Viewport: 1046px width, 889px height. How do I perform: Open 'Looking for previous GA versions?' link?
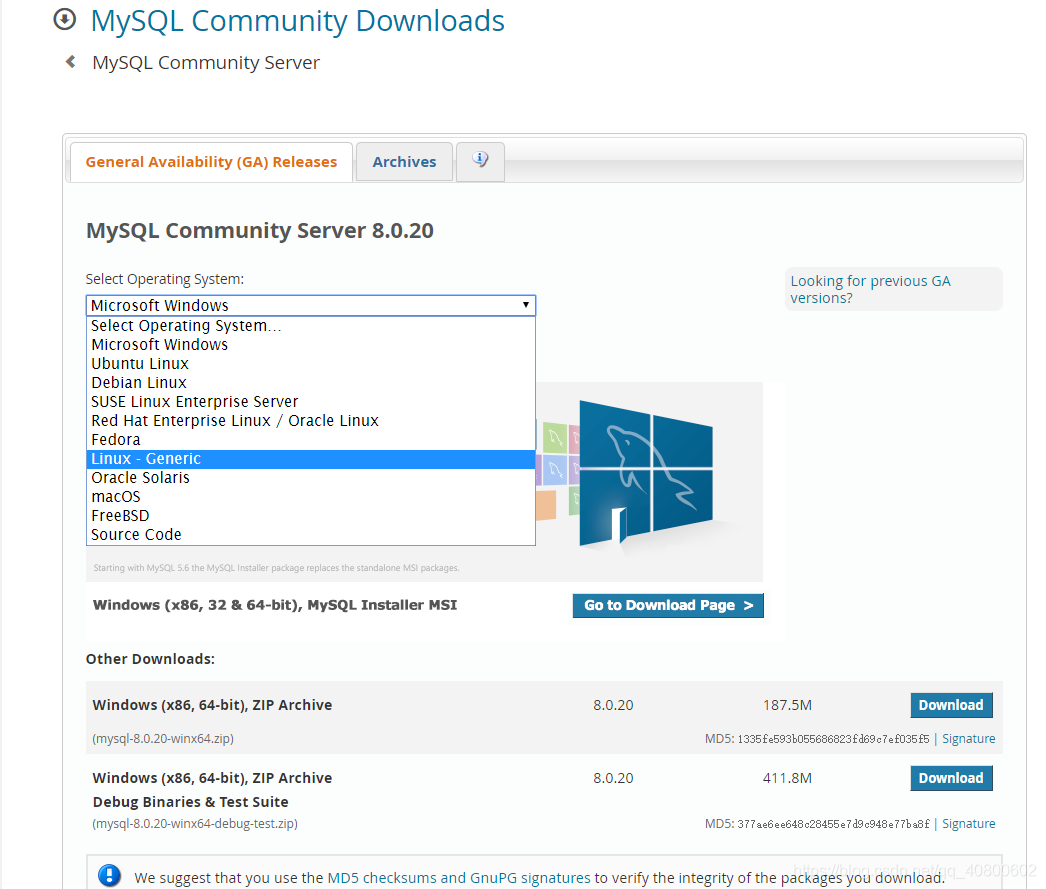click(x=870, y=289)
